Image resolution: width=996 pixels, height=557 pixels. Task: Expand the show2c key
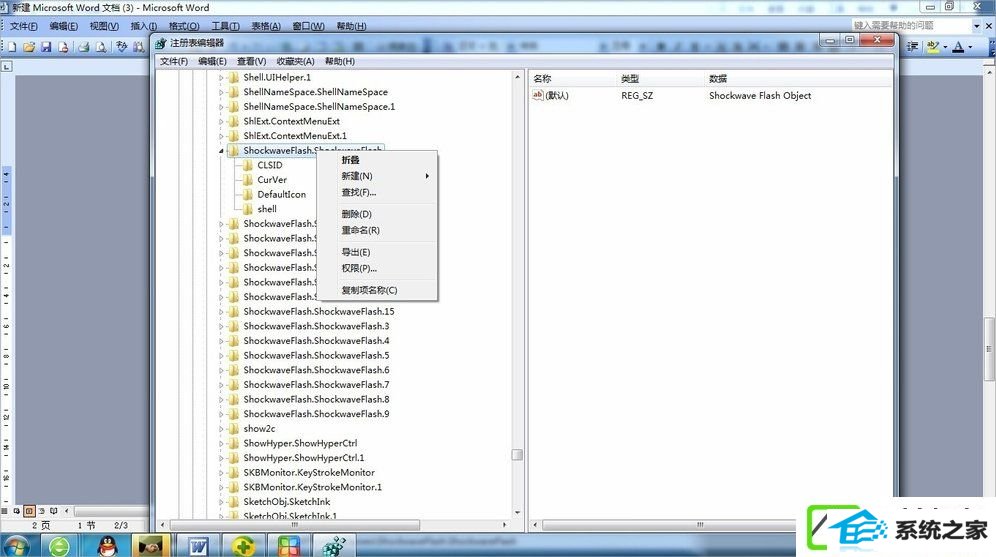pyautogui.click(x=221, y=429)
